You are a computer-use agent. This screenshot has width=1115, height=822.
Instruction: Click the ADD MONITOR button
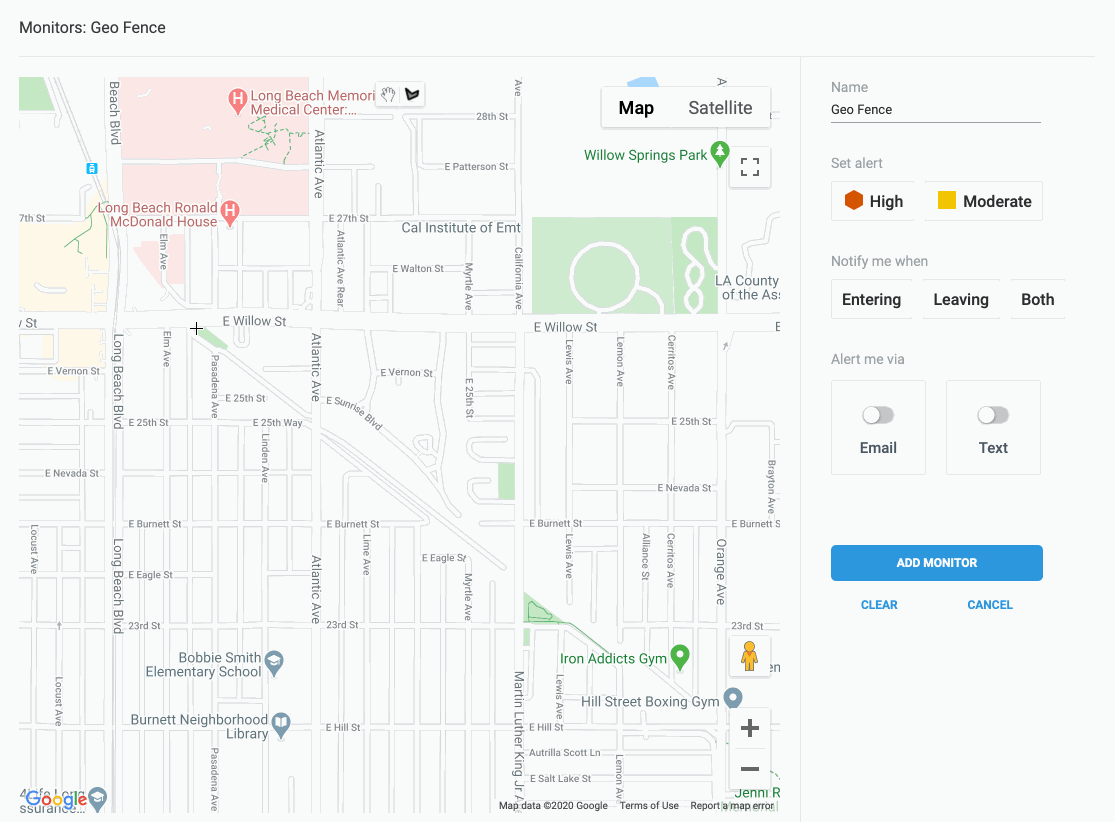(x=936, y=562)
